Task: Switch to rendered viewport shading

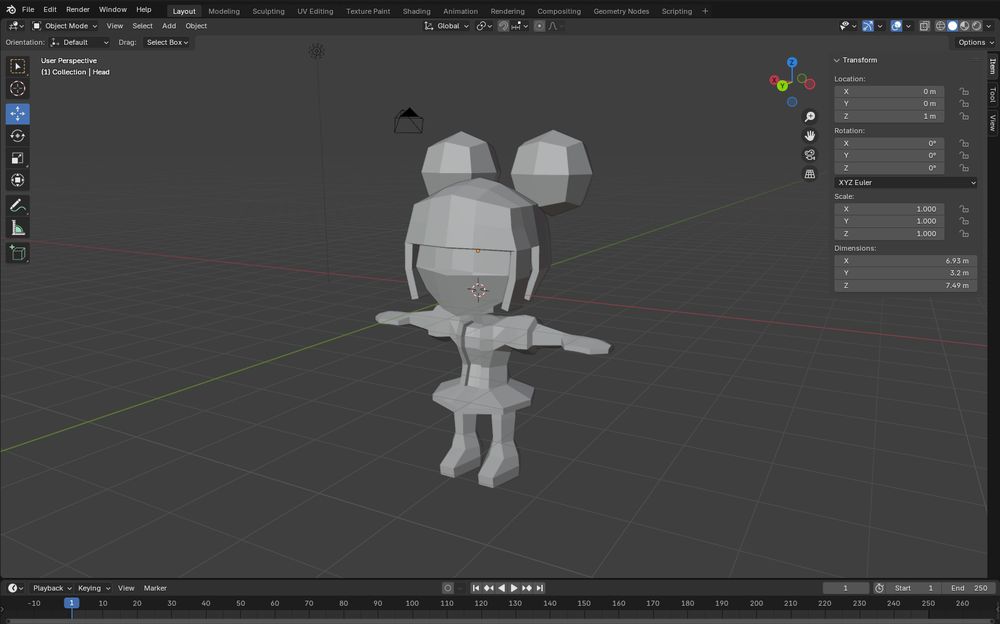Action: 976,26
